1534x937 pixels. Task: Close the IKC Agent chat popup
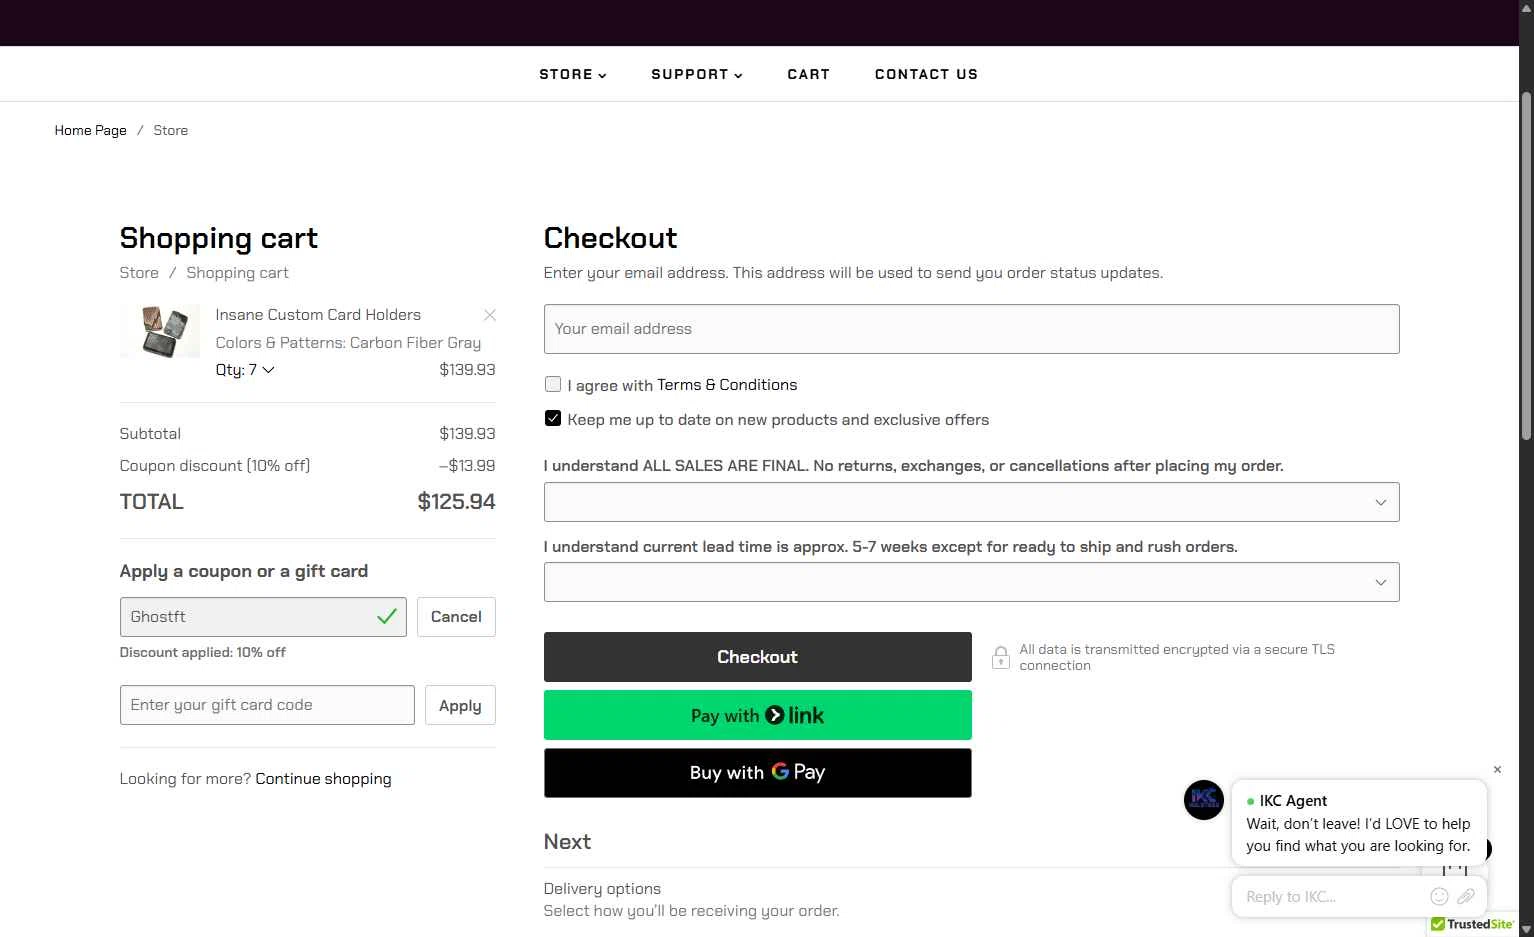(x=1497, y=769)
